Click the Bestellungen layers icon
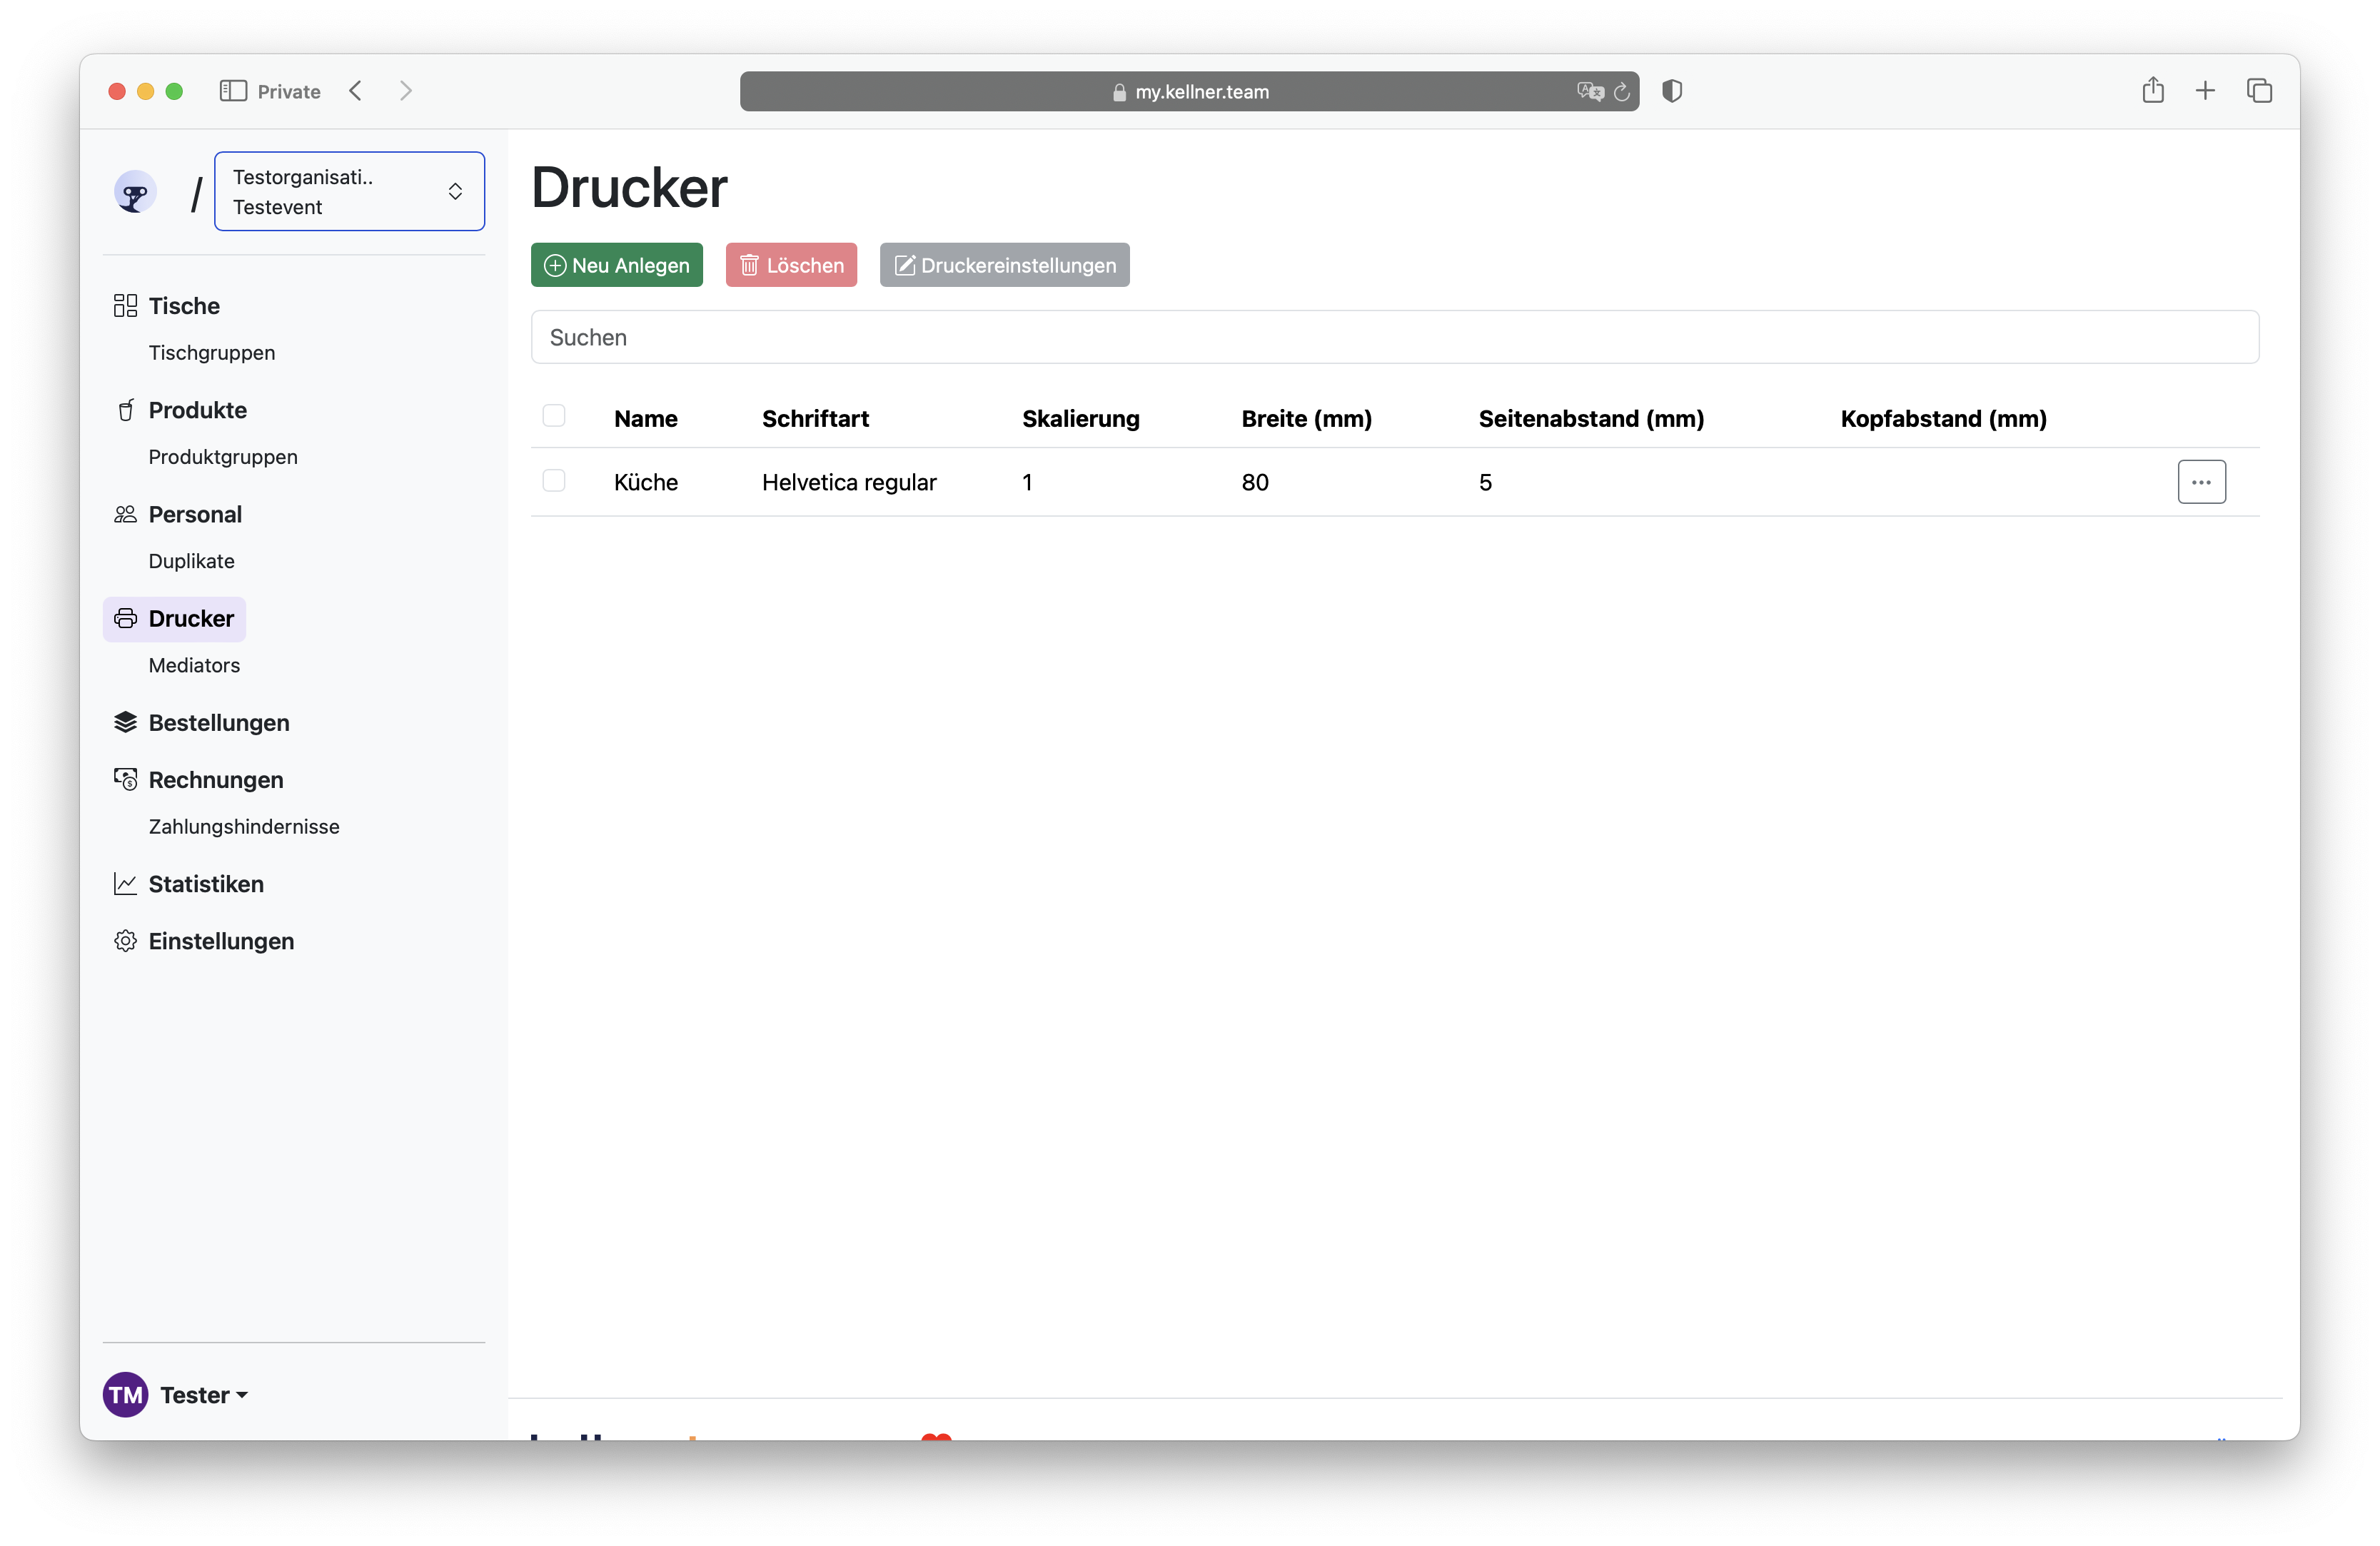The width and height of the screenshot is (2380, 1546). point(125,722)
